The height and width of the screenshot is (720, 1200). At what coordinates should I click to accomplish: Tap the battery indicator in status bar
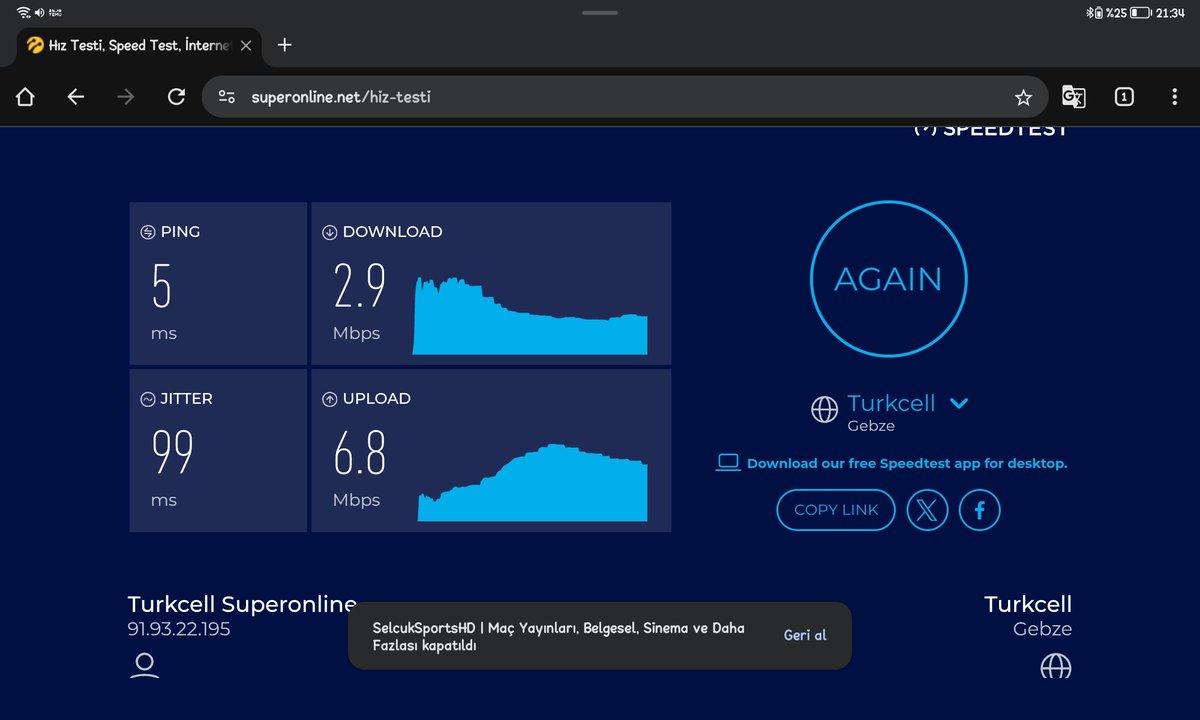click(1141, 12)
